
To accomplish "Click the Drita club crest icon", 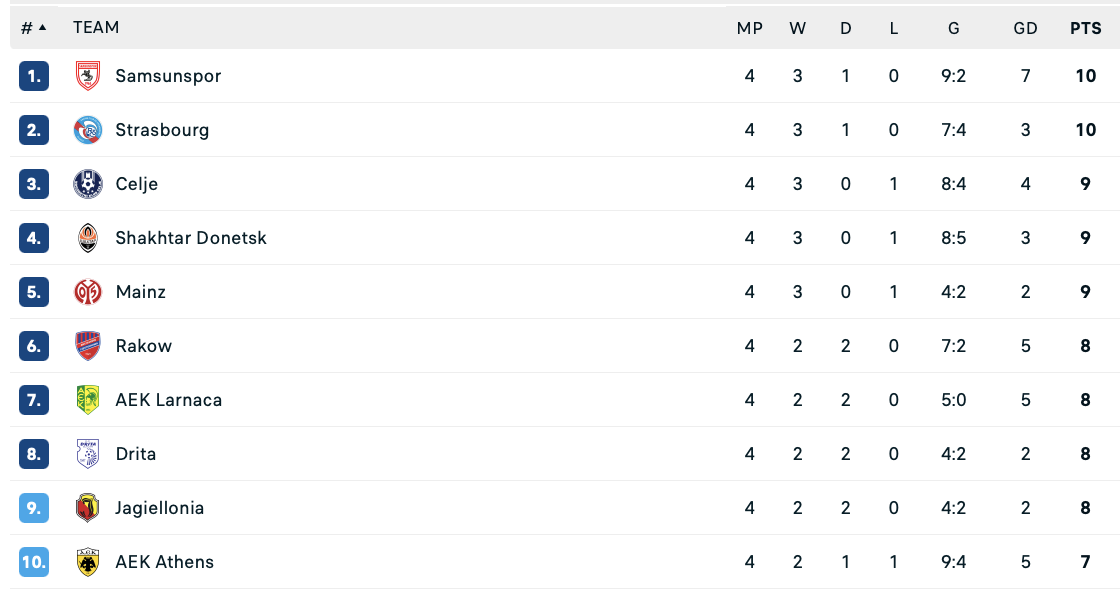I will (x=88, y=454).
